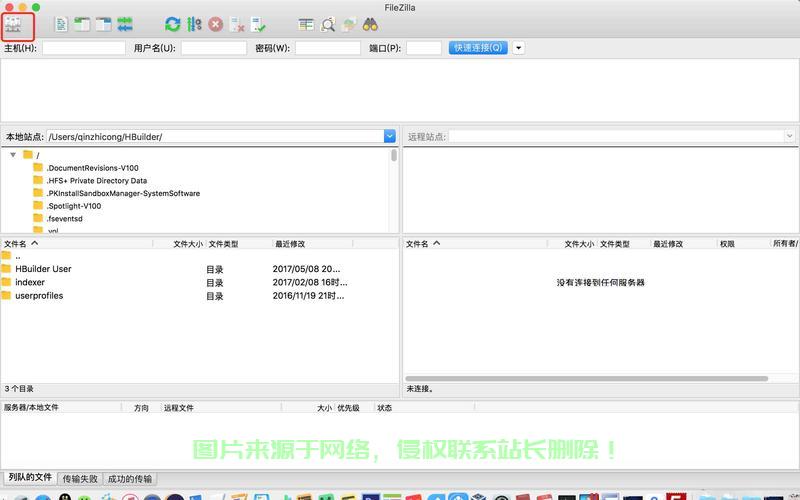Viewport: 800px width, 500px height.
Task: Click the 优先级 queue column header
Action: coord(354,408)
